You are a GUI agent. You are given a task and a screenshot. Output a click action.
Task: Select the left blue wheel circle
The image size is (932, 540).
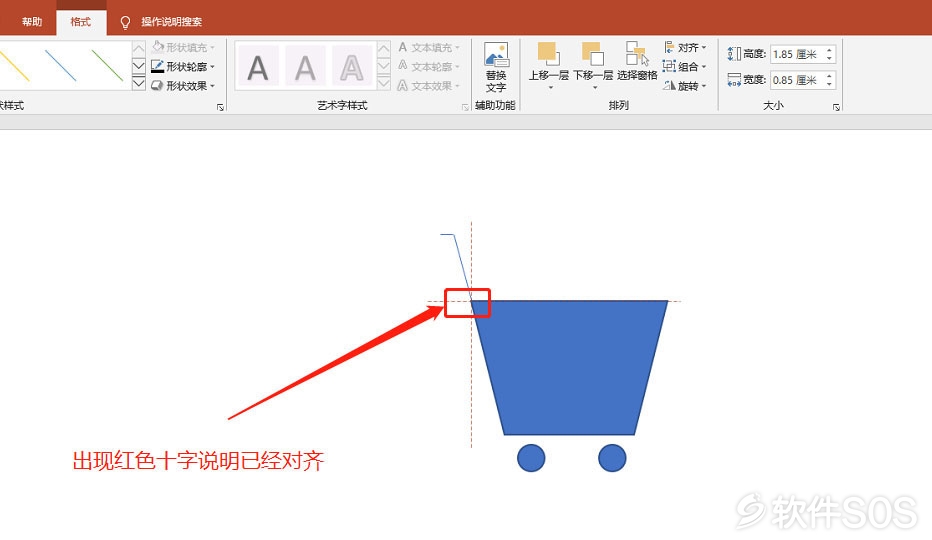pos(531,458)
